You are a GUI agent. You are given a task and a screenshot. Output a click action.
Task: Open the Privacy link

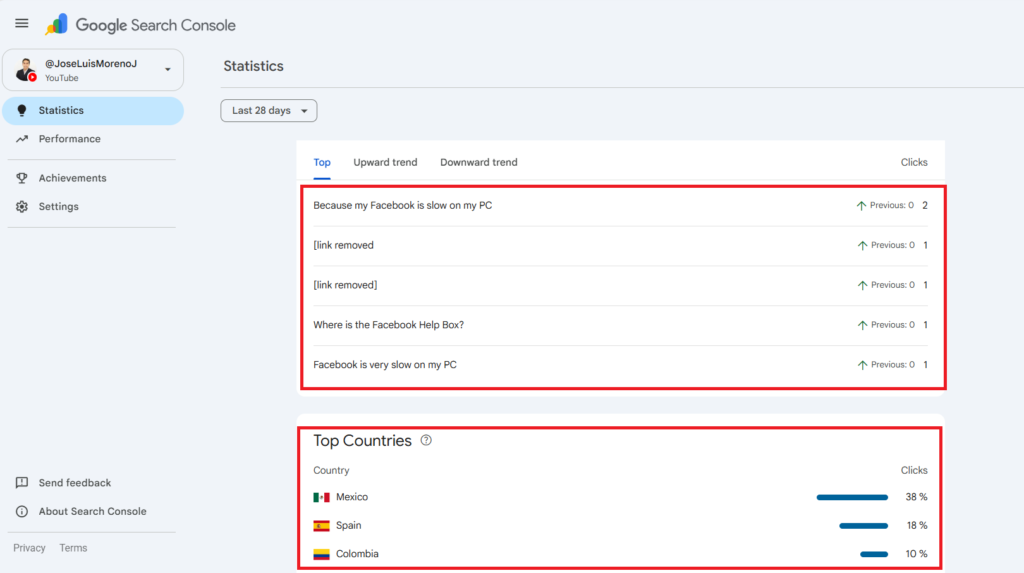[29, 548]
